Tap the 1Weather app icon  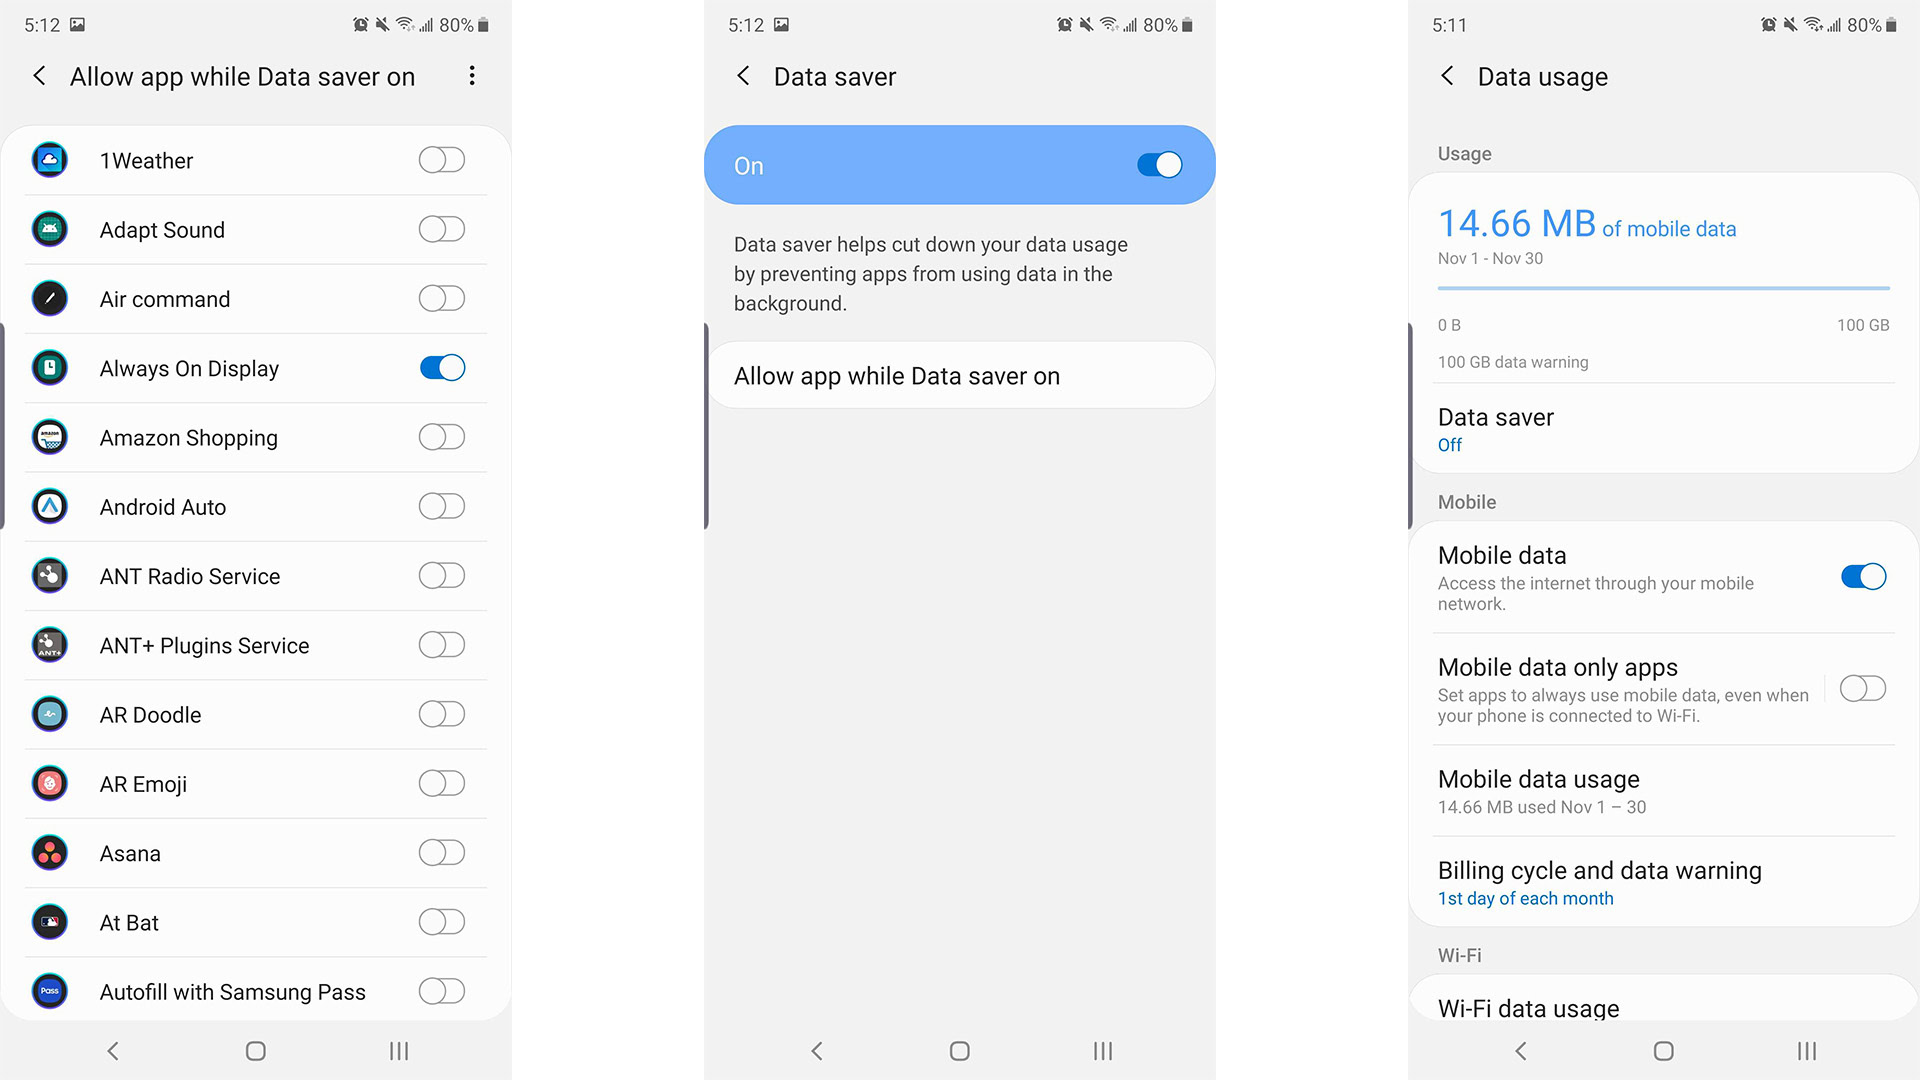tap(50, 158)
